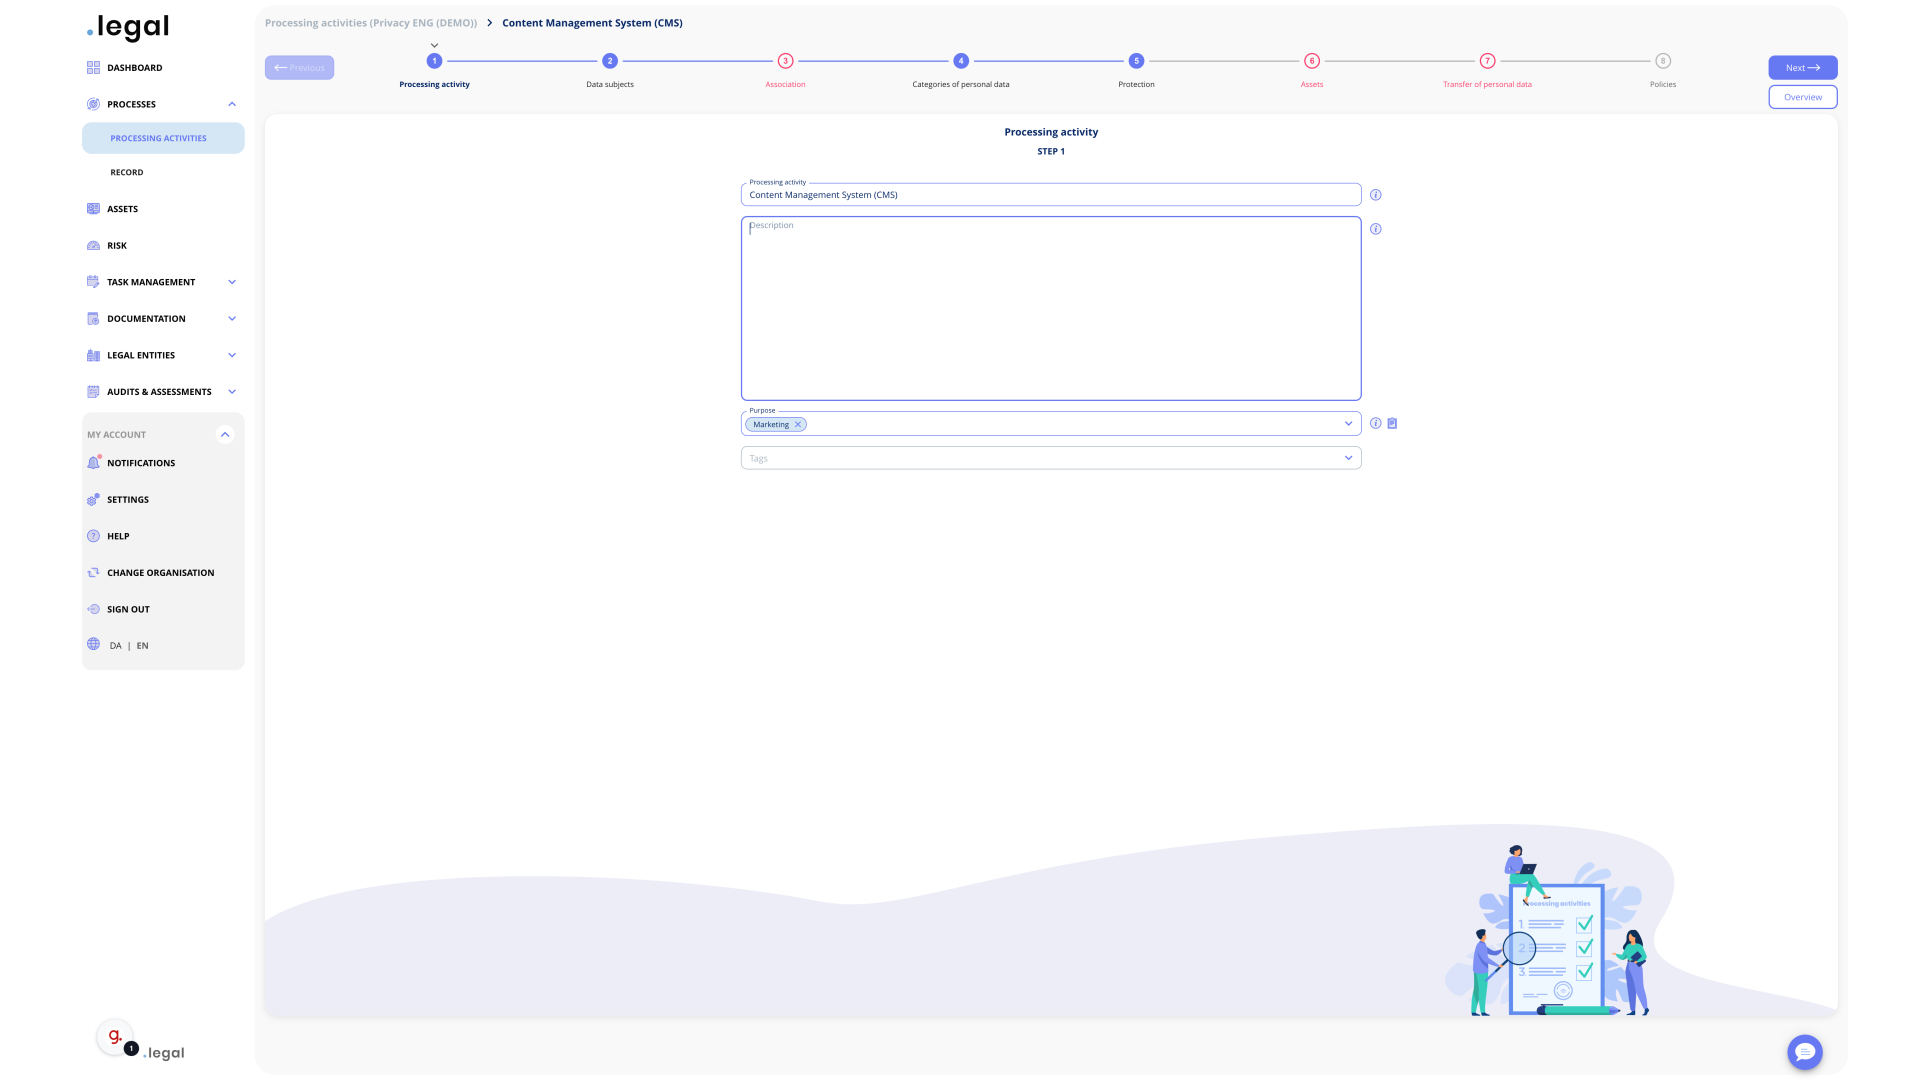
Task: Toggle language to DA from EN
Action: point(115,645)
